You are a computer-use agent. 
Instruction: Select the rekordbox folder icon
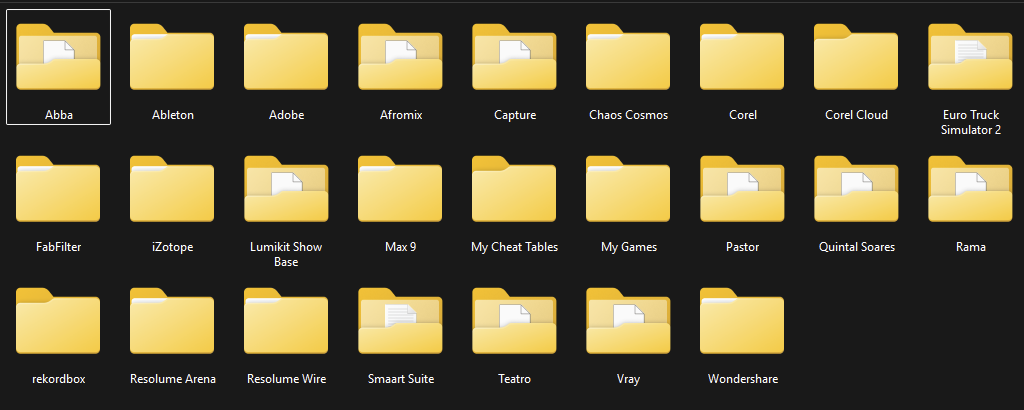coord(58,321)
